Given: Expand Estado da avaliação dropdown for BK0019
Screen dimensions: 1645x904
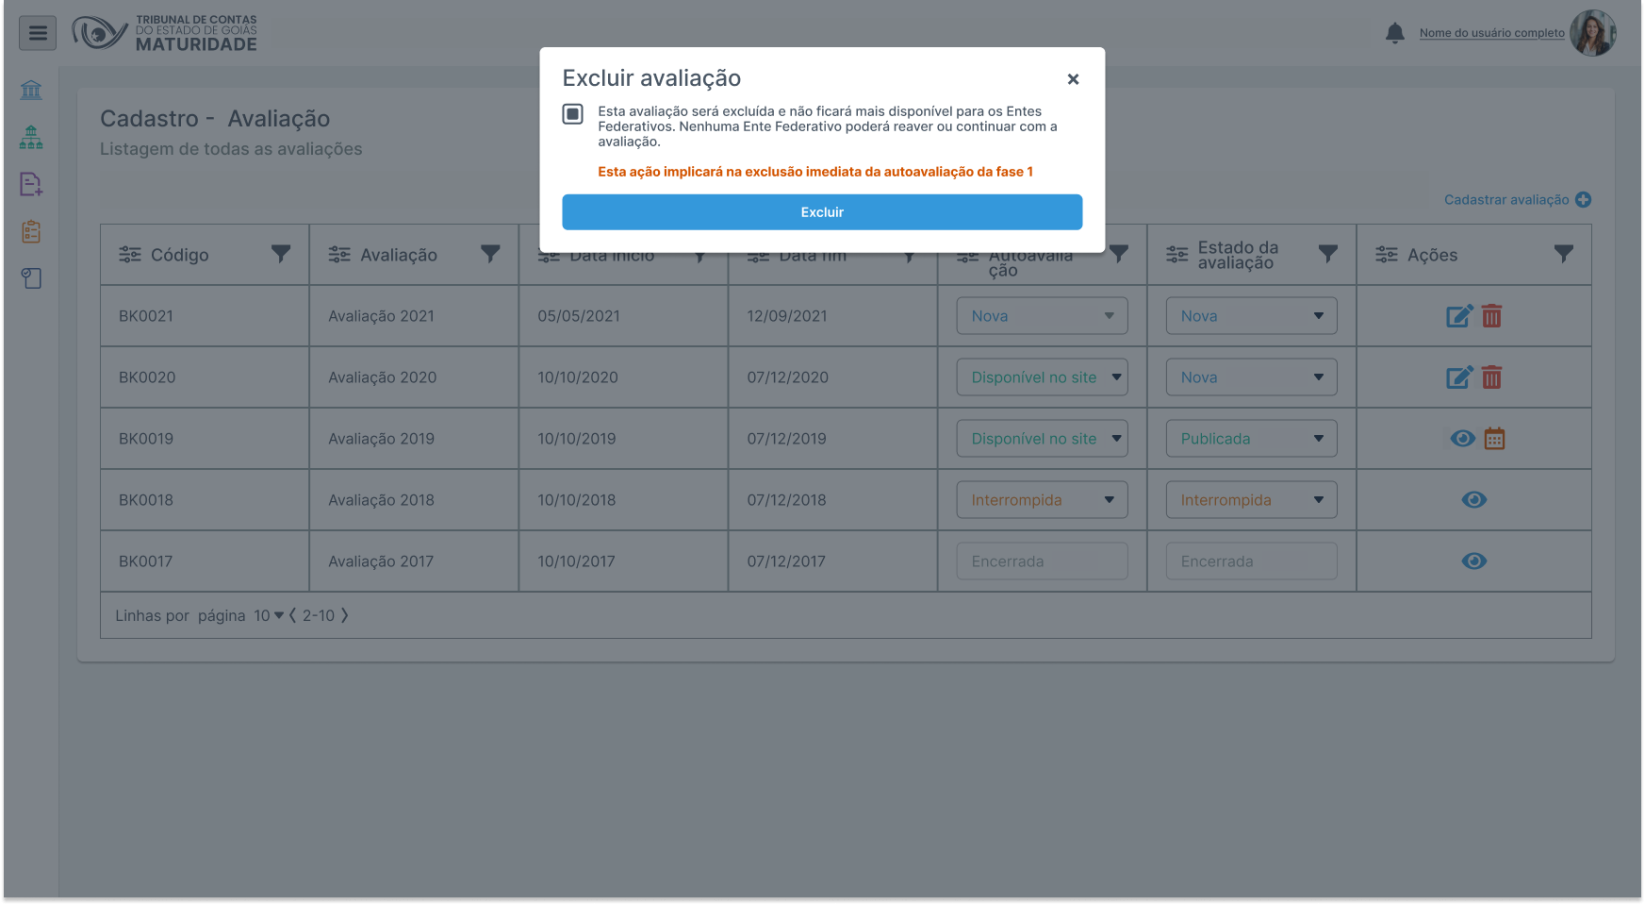Looking at the screenshot, I should pos(1250,439).
